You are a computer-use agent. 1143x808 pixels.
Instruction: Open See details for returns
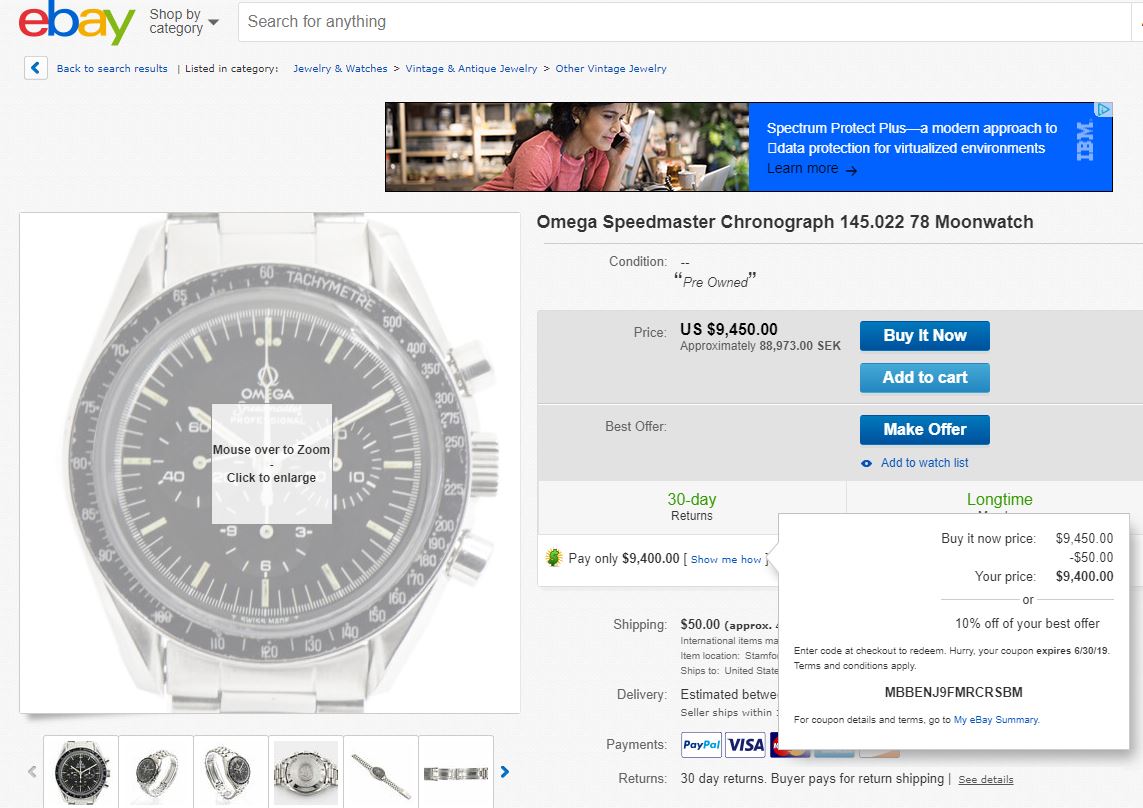click(985, 779)
